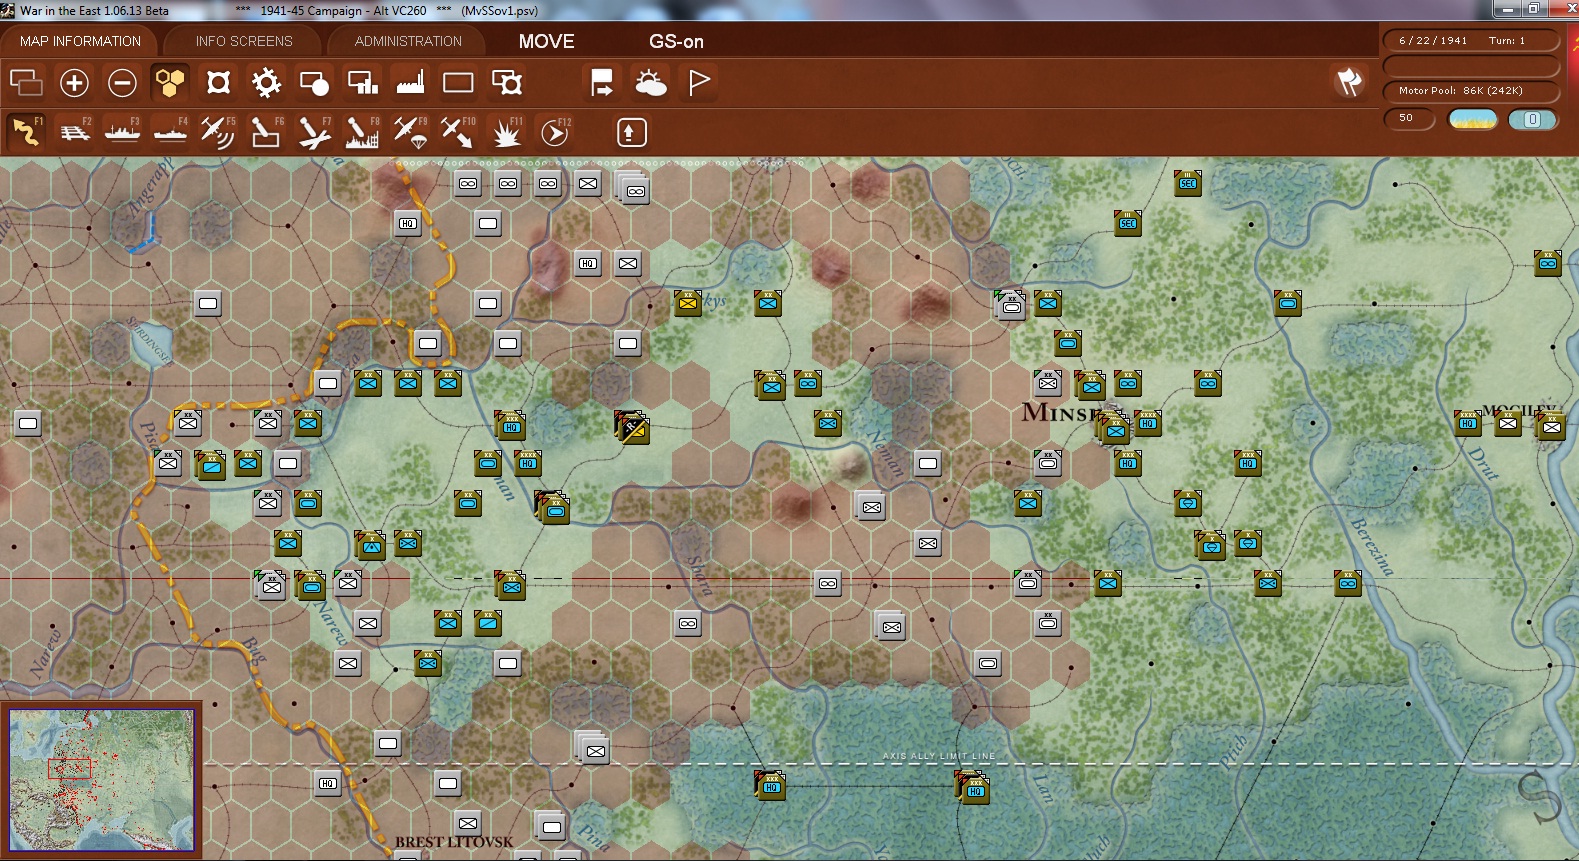This screenshot has width=1579, height=861.
Task: Show weather using the sun and cloud icon
Action: [651, 82]
